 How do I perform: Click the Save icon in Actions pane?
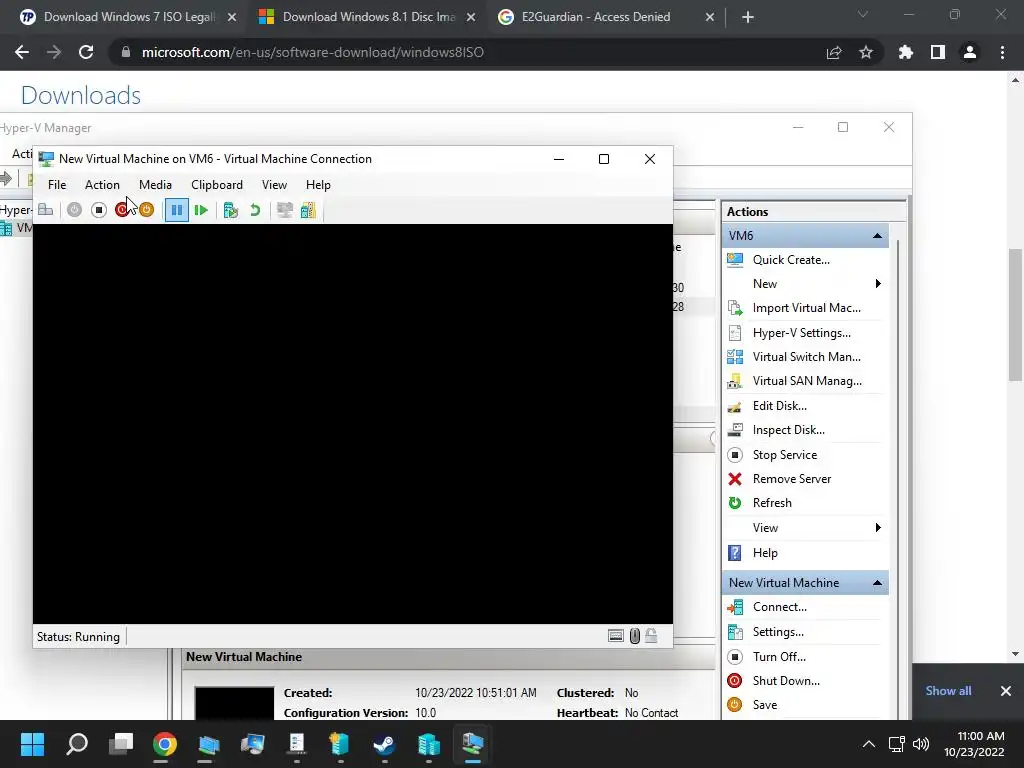pos(735,705)
